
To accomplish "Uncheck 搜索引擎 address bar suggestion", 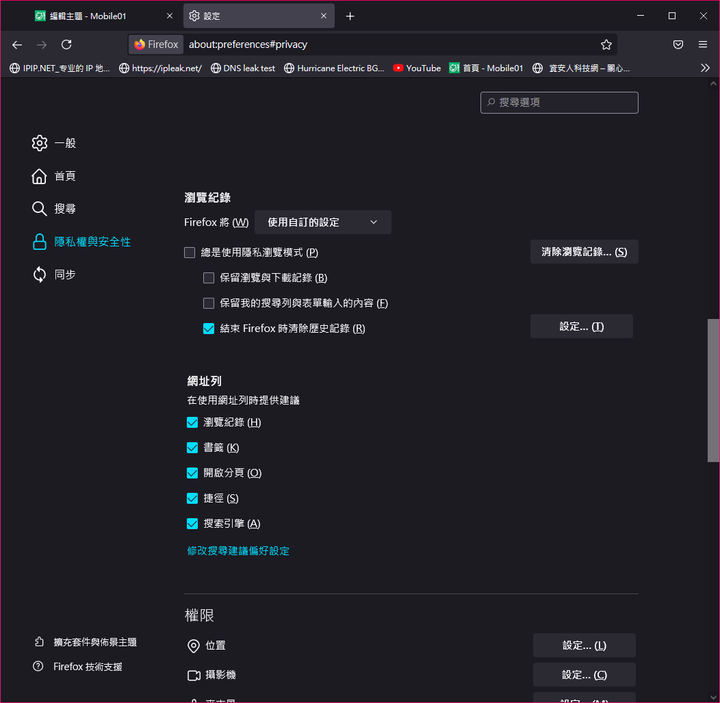I will [192, 523].
